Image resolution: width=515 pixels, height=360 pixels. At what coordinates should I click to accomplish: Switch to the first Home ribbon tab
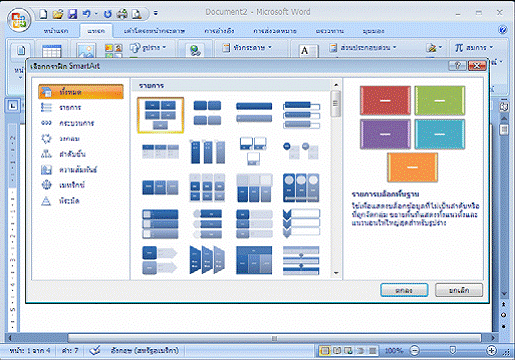pyautogui.click(x=56, y=31)
